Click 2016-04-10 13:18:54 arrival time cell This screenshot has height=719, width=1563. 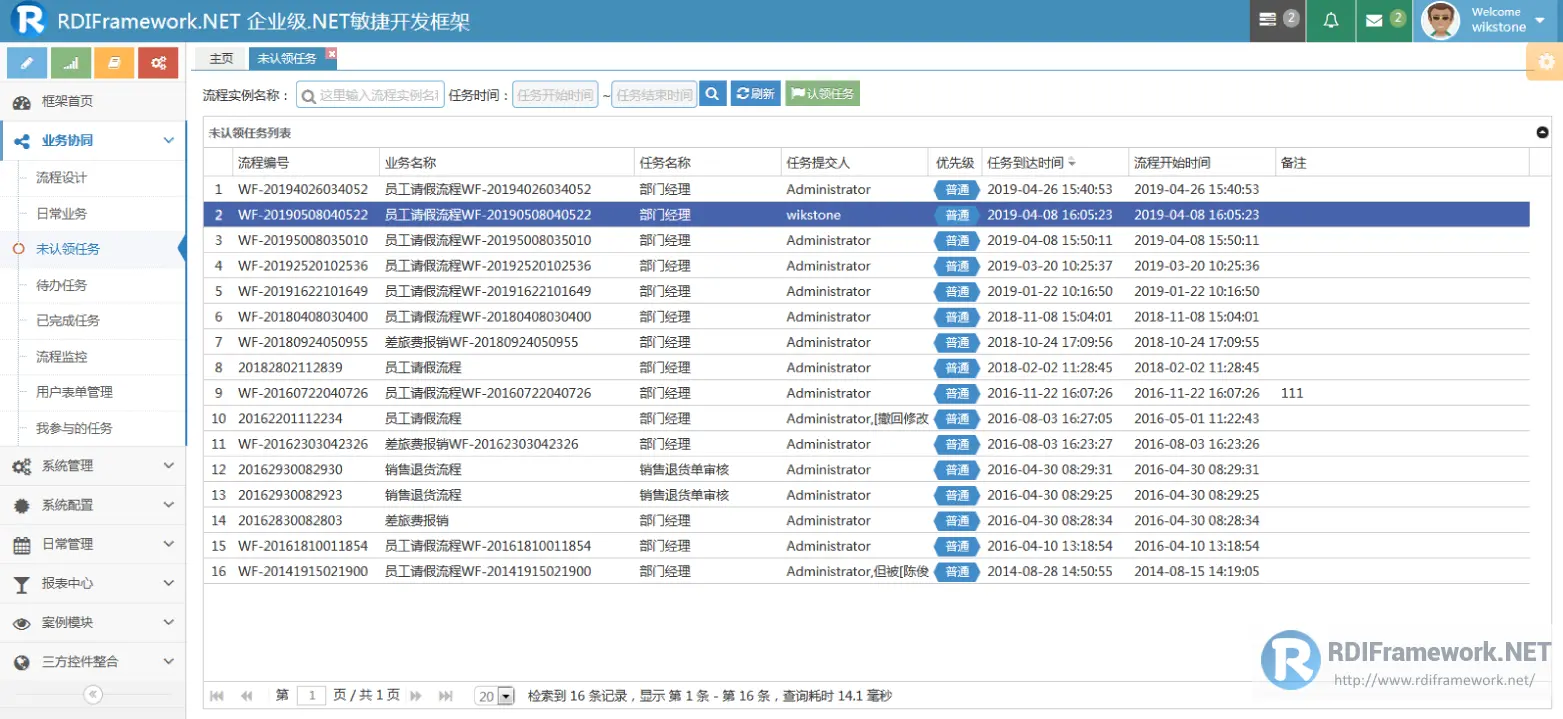coord(1049,546)
